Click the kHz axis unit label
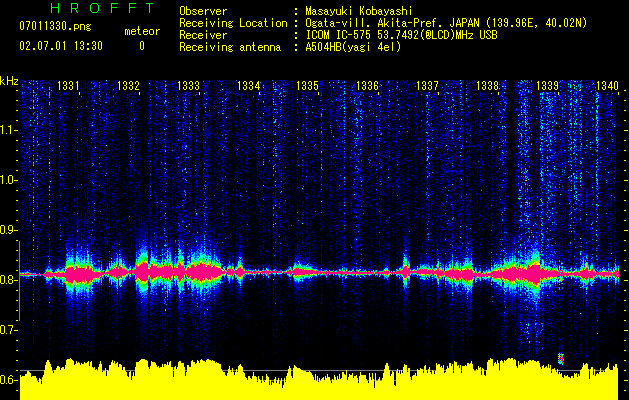This screenshot has width=629, height=400. click(9, 81)
